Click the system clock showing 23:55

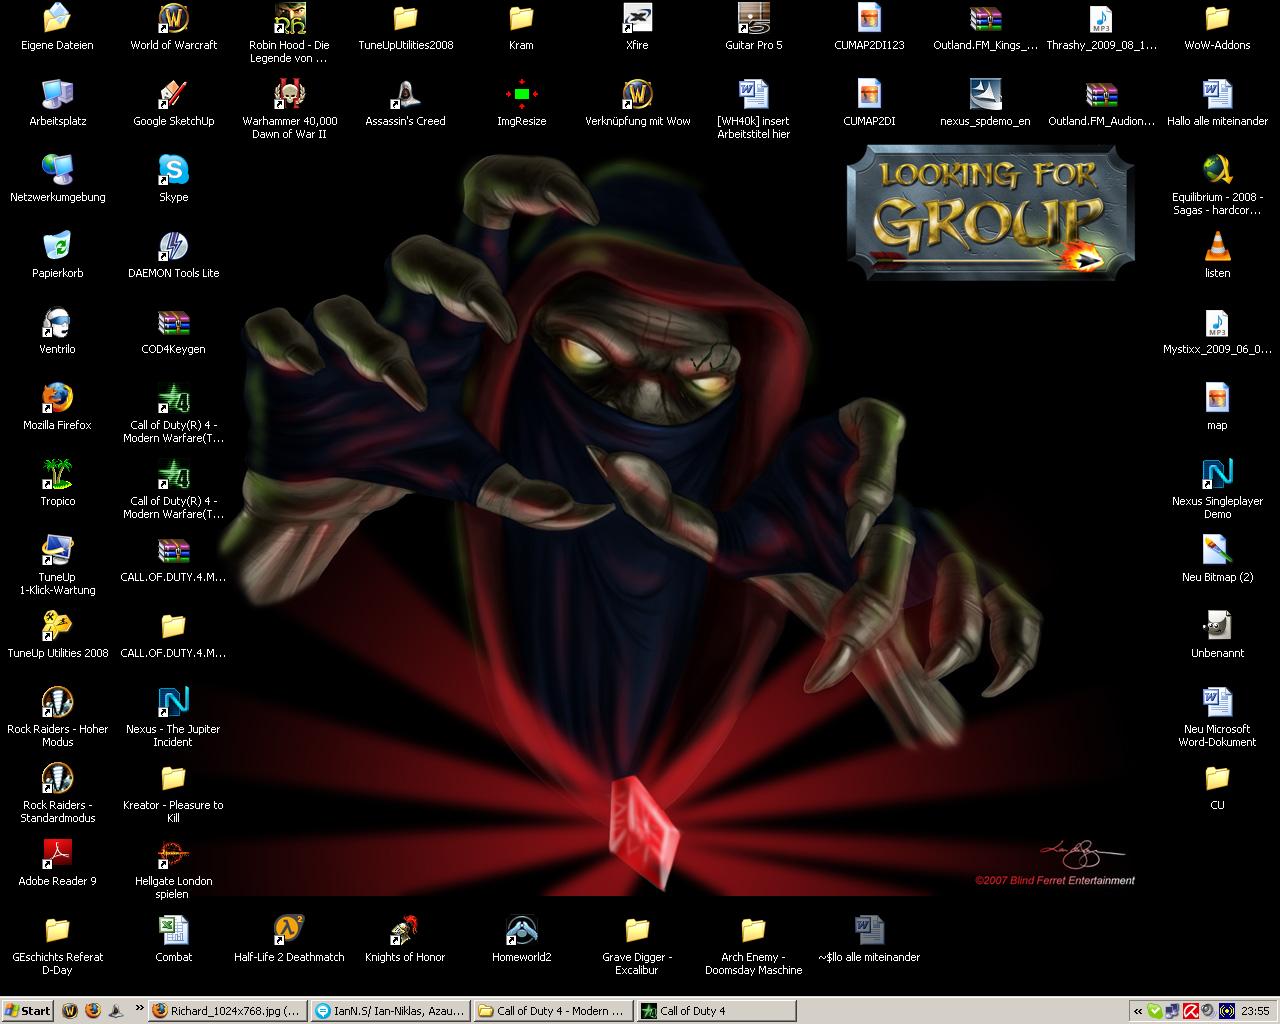click(1254, 1011)
